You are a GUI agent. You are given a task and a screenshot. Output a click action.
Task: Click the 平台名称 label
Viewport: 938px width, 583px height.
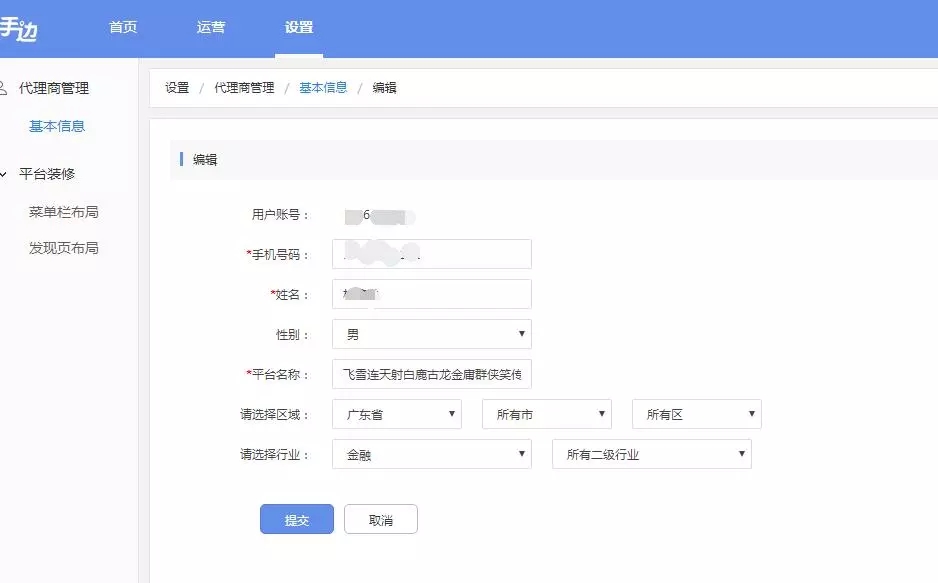click(x=277, y=374)
